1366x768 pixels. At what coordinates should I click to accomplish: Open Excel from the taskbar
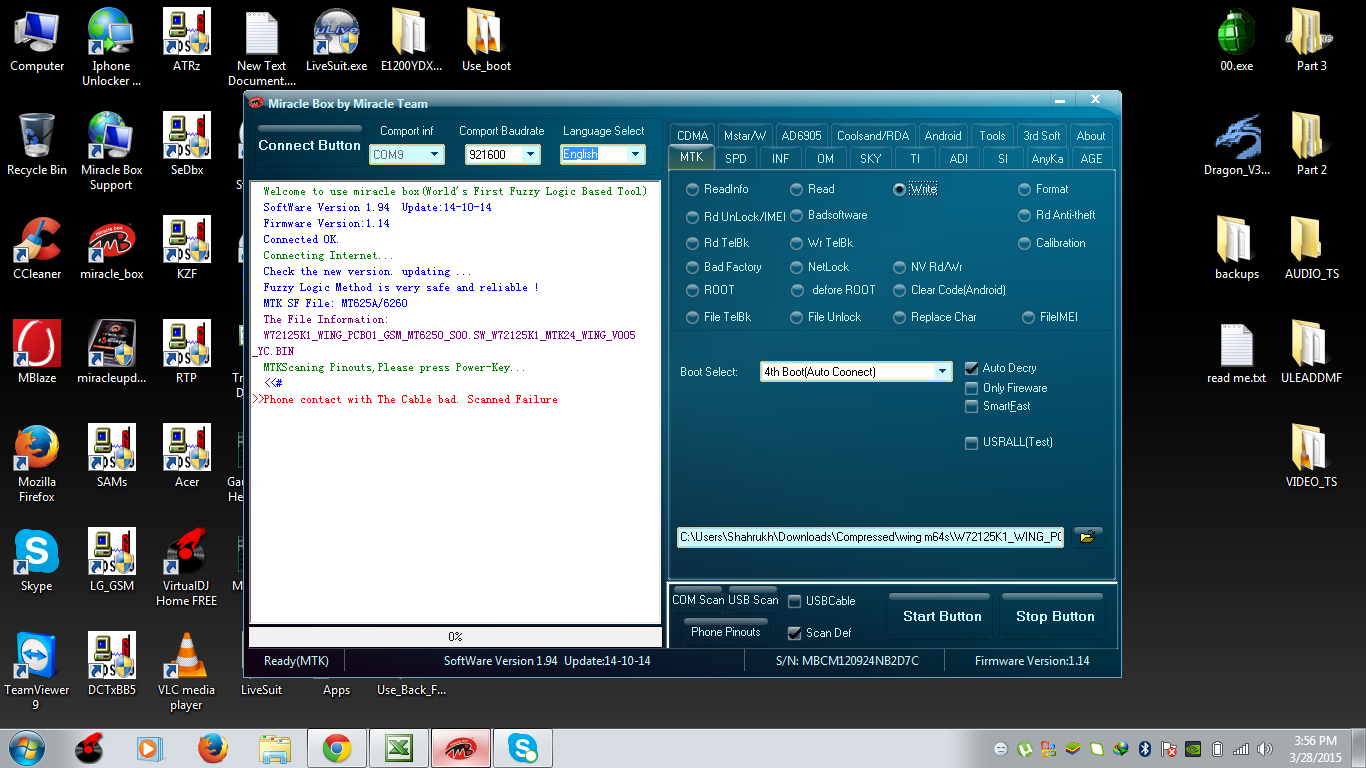tap(398, 748)
